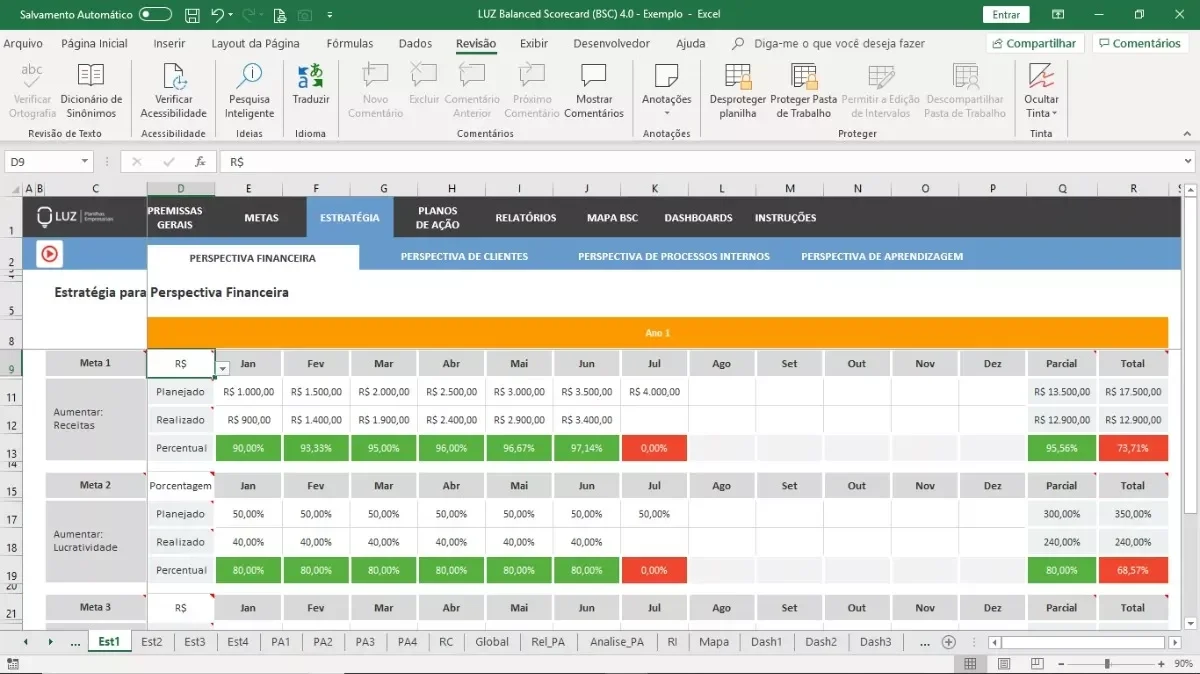Click the formula bar input field
Image resolution: width=1200 pixels, height=674 pixels.
[x=700, y=162]
